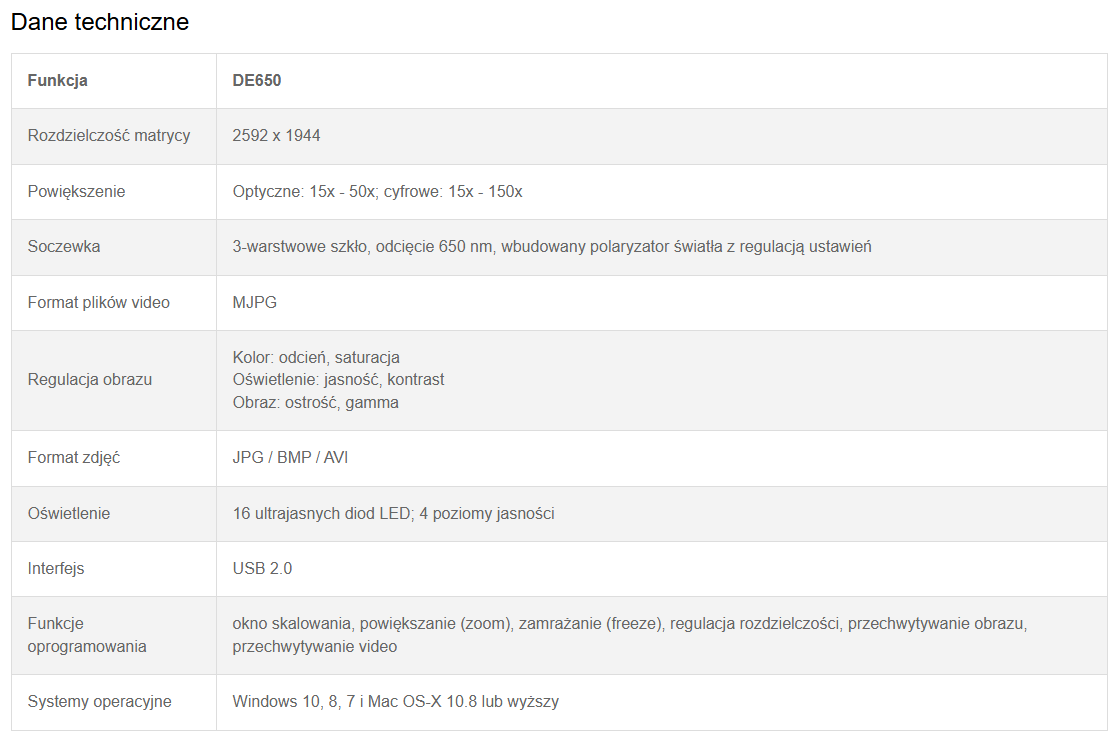The height and width of the screenshot is (738, 1116).
Task: Click the 3-warstwowe szkło lens description
Action: (x=552, y=247)
